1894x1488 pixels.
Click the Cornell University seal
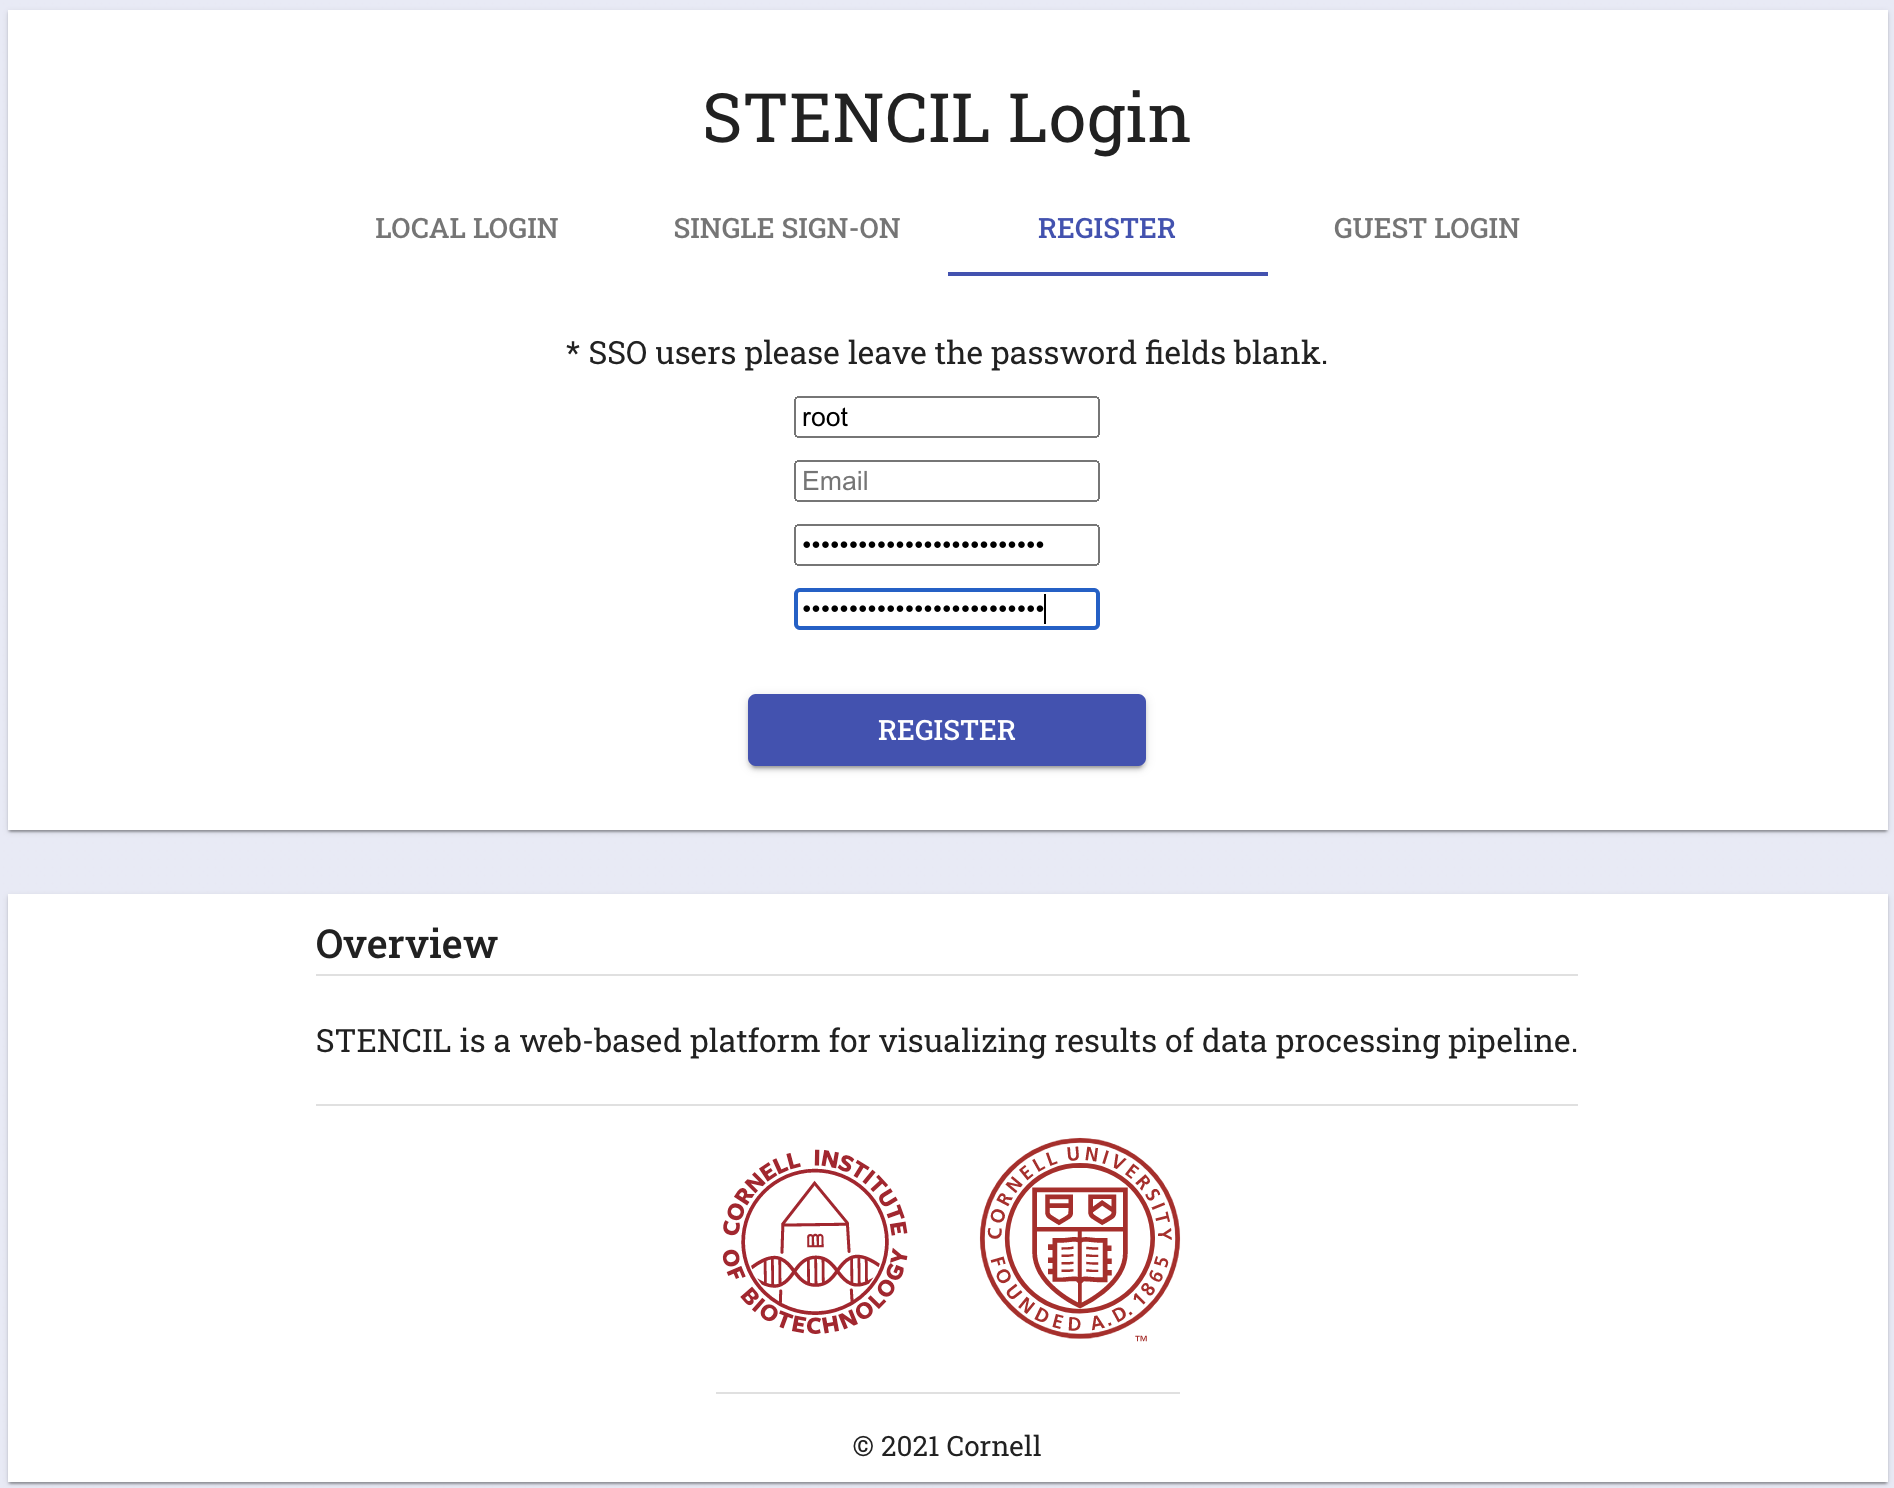point(1080,1238)
